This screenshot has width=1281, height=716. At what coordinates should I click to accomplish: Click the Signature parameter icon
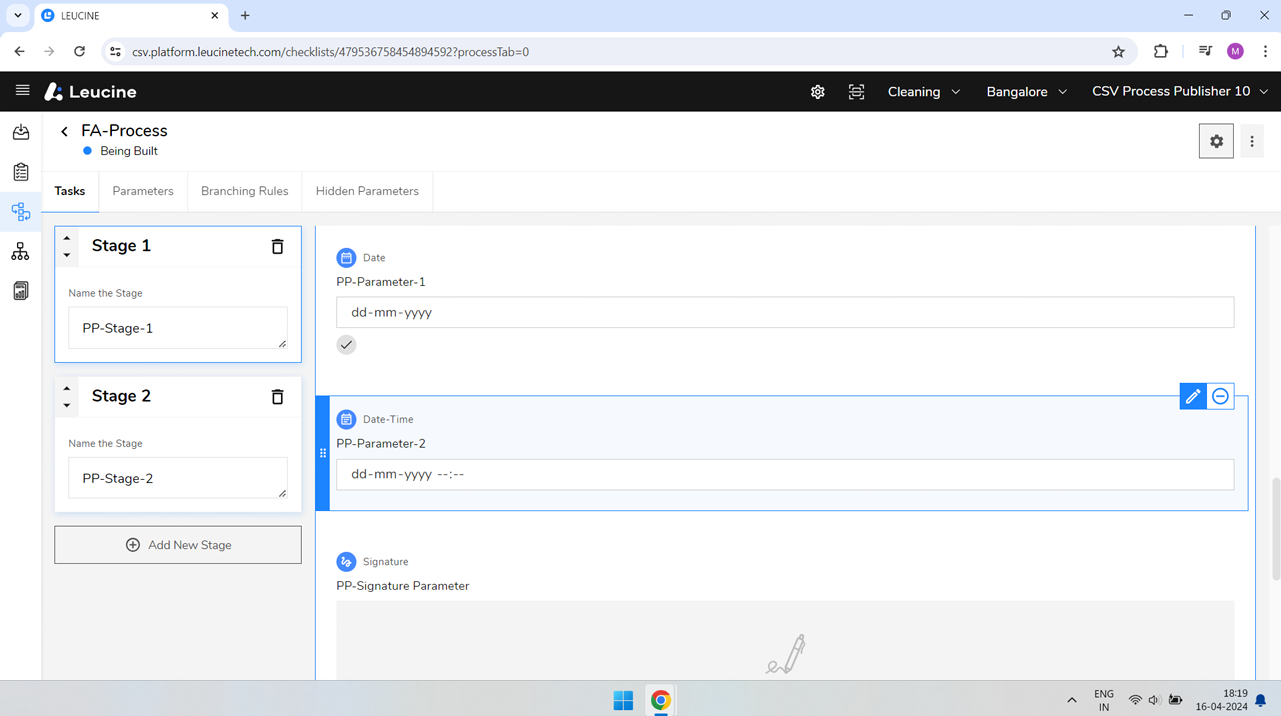[346, 562]
